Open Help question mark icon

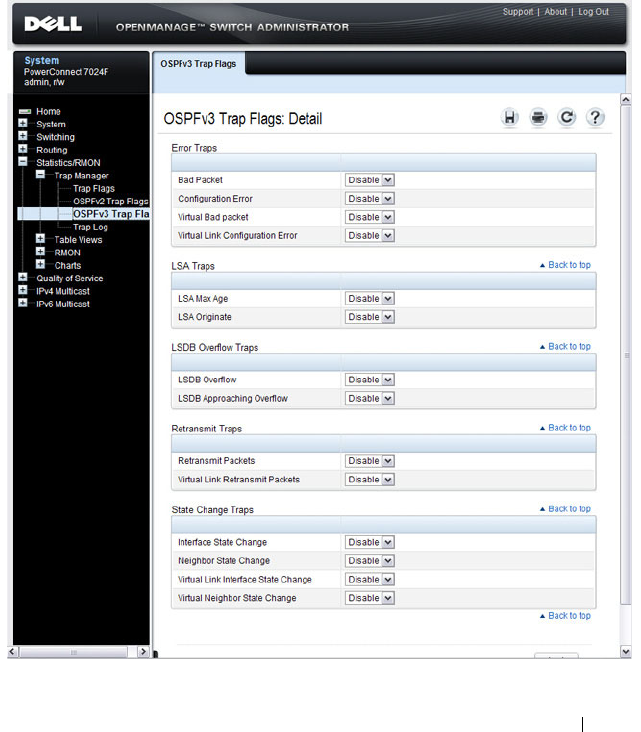[x=595, y=118]
